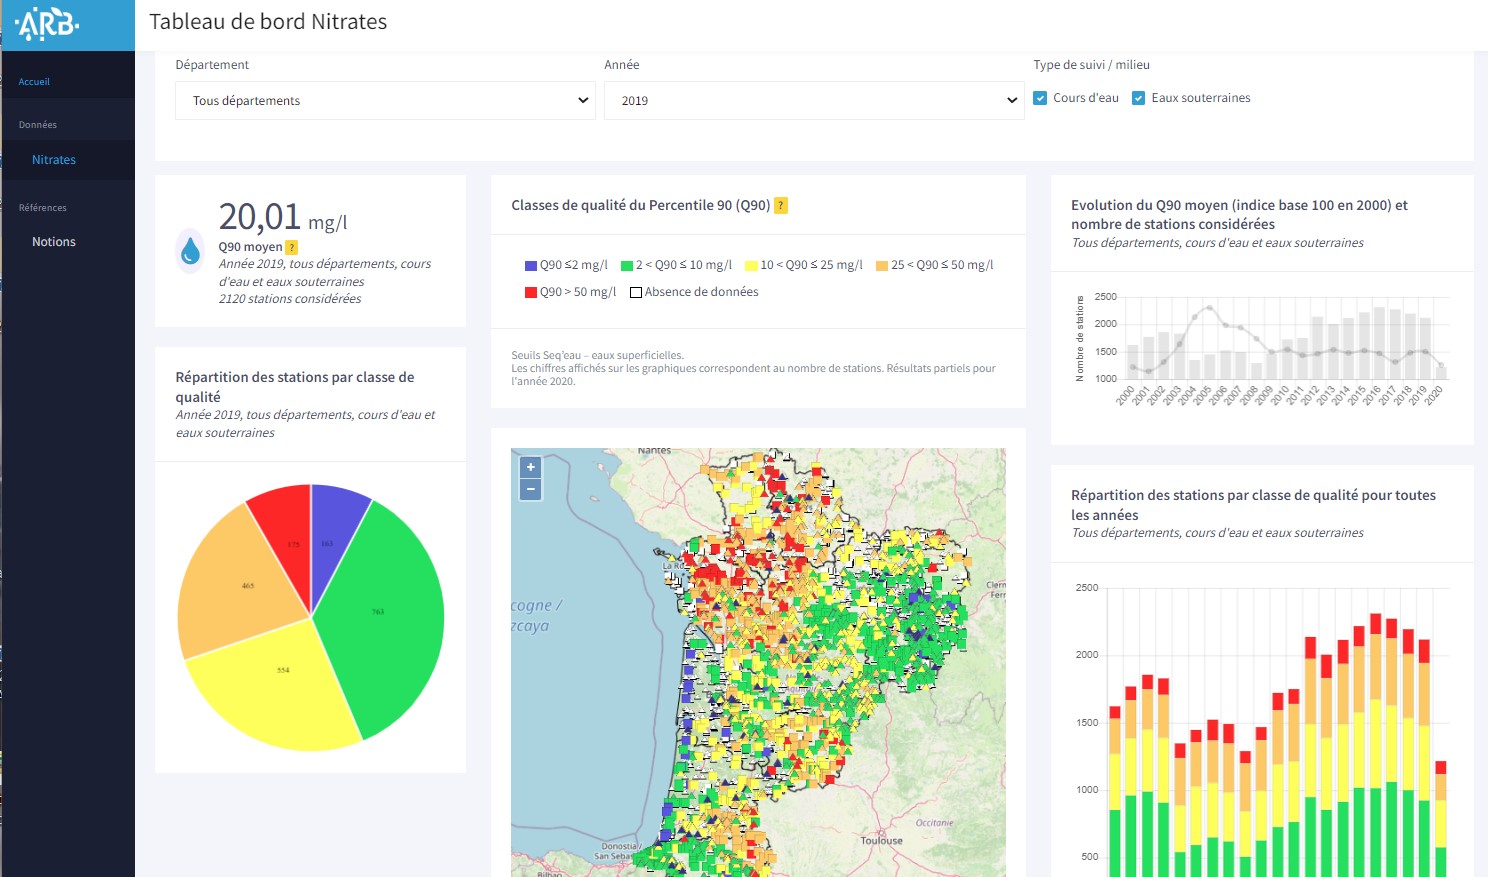Go to the Accueil link
Viewport: 1488px width, 877px height.
coord(34,82)
